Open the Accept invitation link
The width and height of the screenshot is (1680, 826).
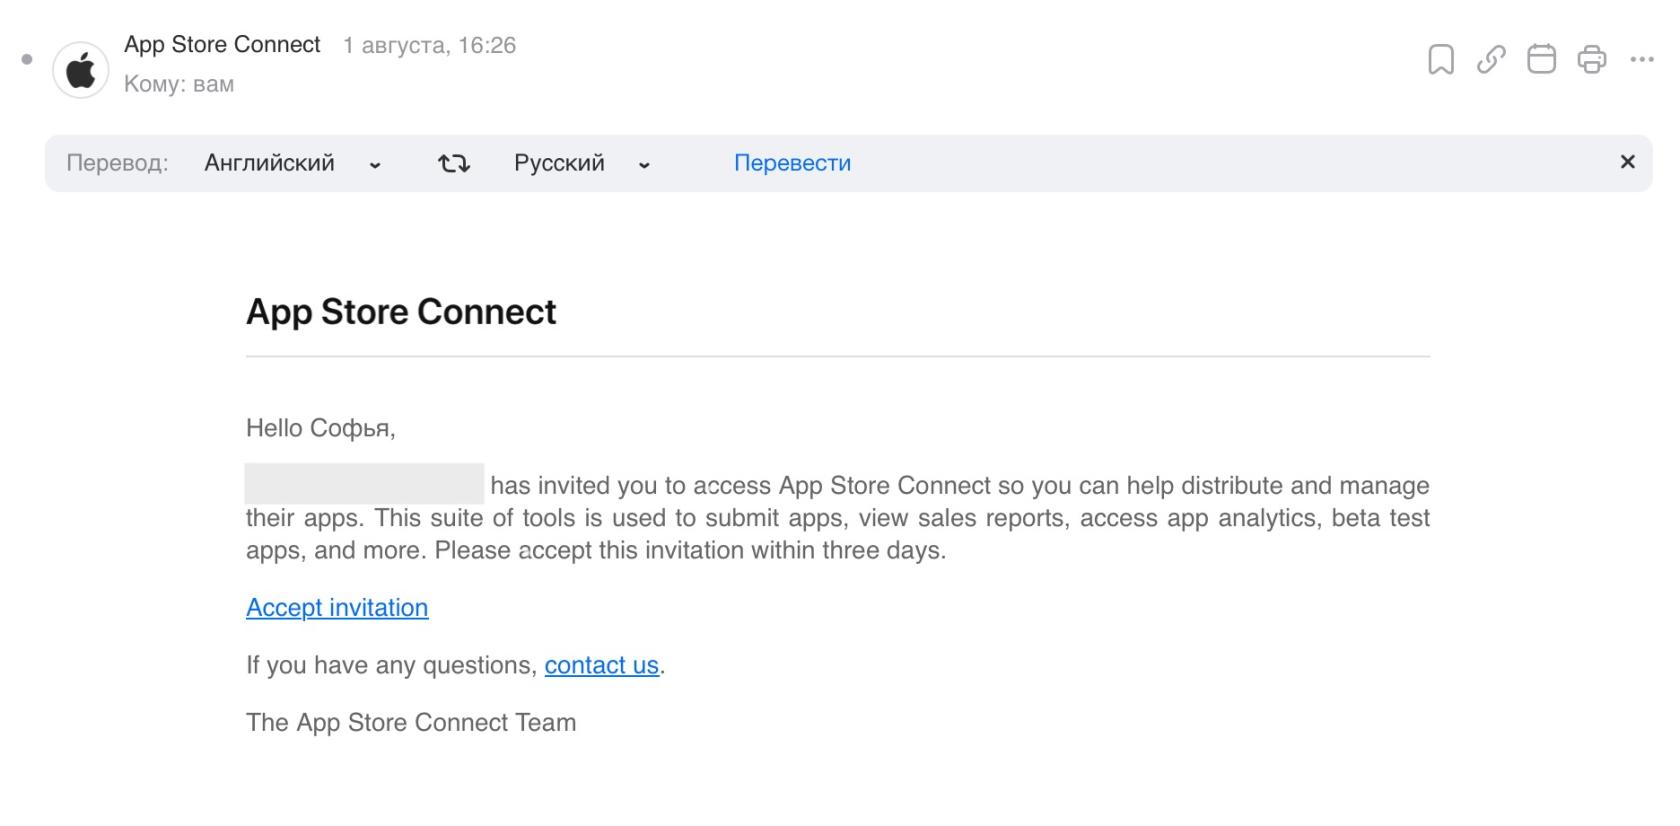[337, 608]
